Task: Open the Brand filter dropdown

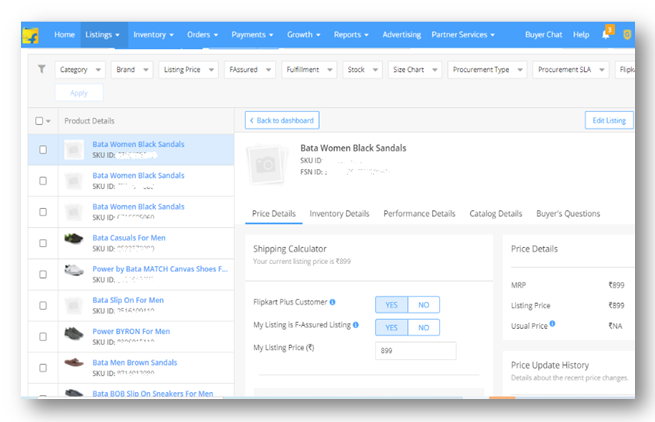Action: (x=132, y=69)
